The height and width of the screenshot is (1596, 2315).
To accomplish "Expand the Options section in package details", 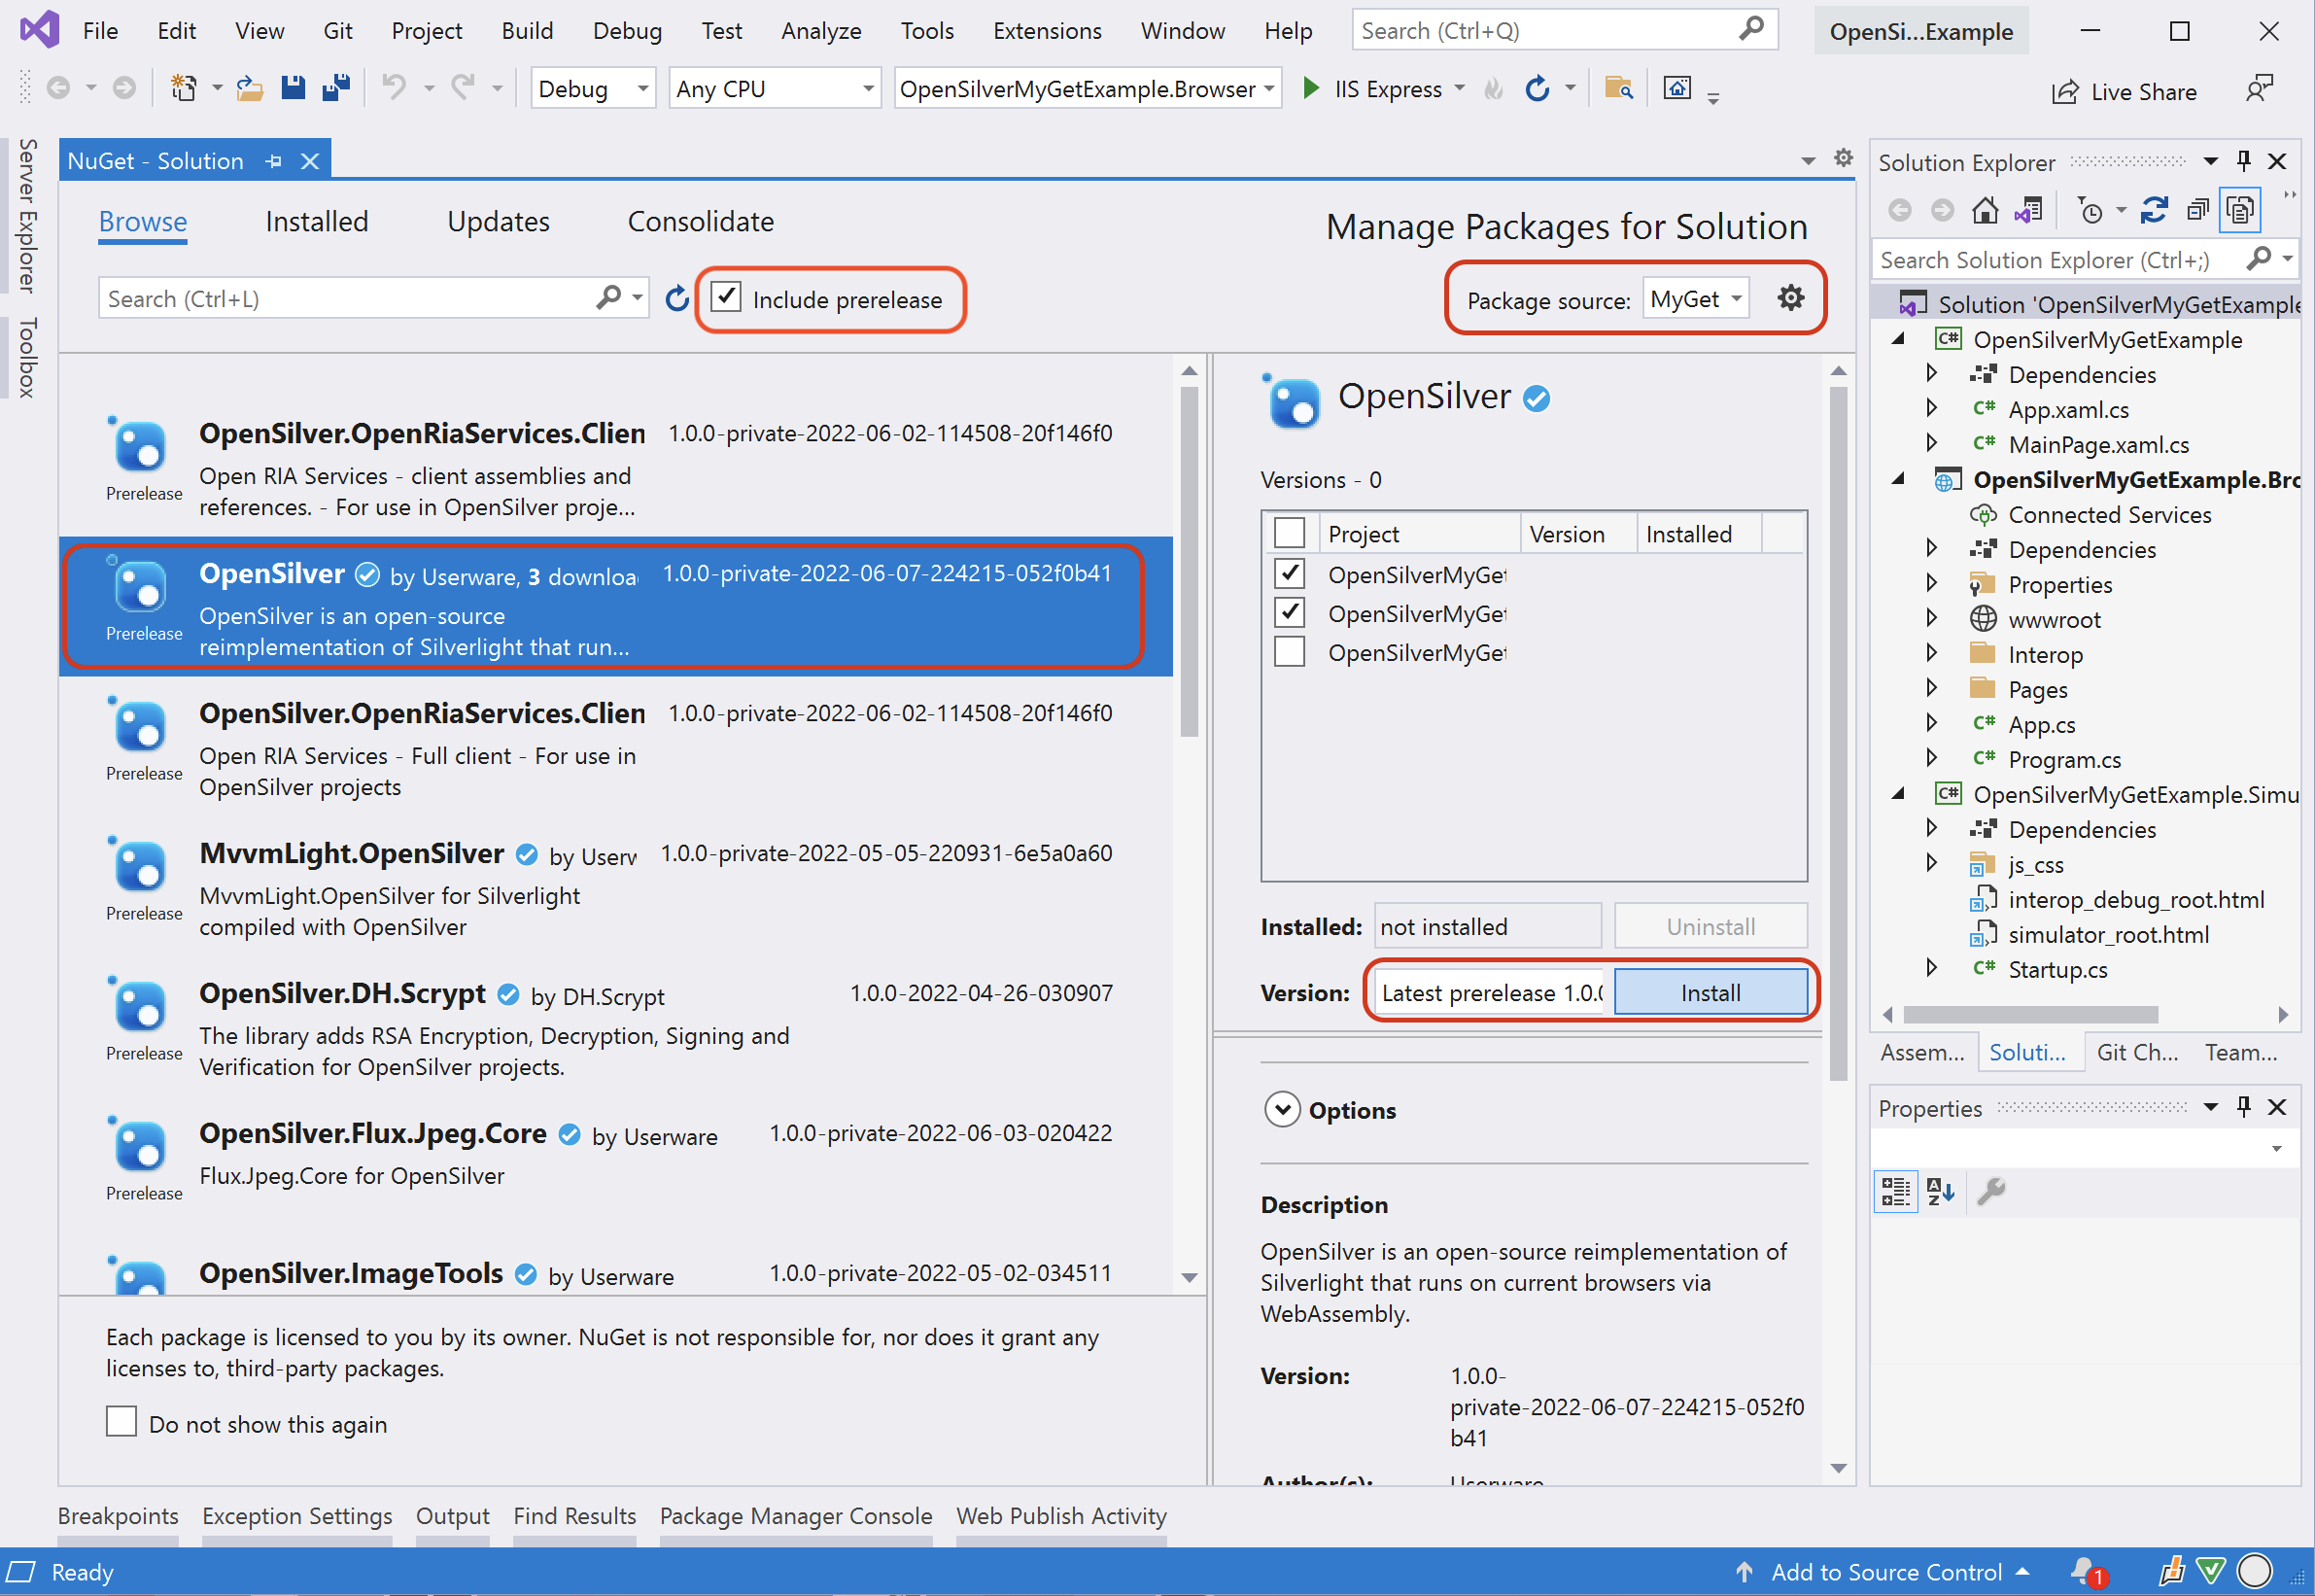I will [x=1283, y=1109].
